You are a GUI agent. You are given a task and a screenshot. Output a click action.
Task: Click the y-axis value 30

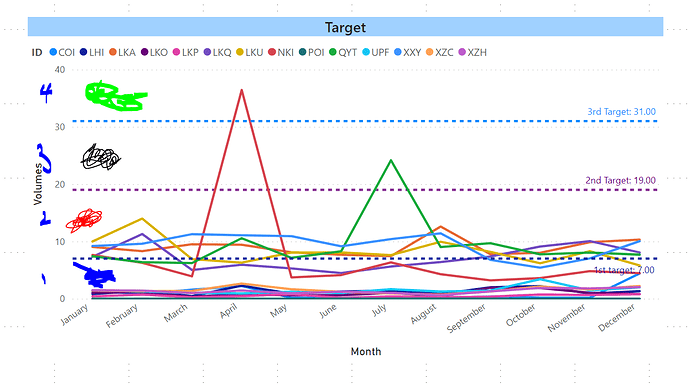pyautogui.click(x=60, y=127)
